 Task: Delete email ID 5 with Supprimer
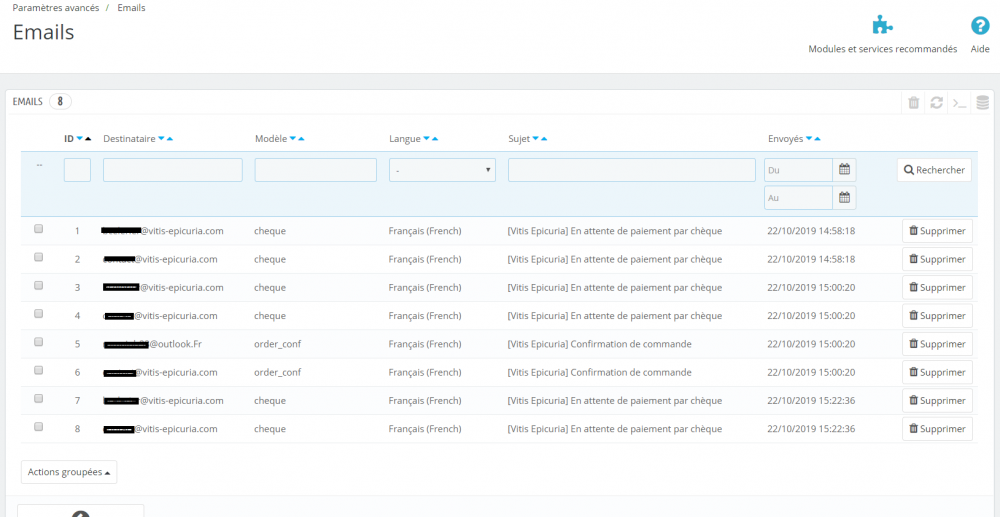[x=938, y=344]
